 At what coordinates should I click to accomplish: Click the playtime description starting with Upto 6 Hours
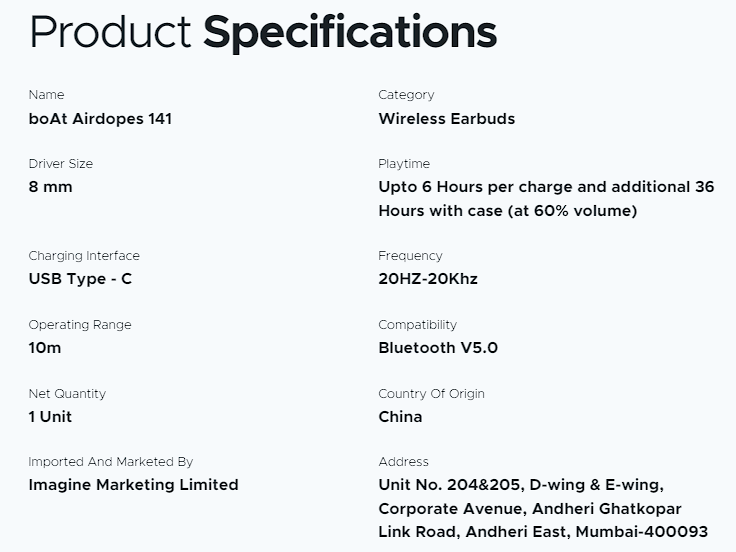[546, 198]
